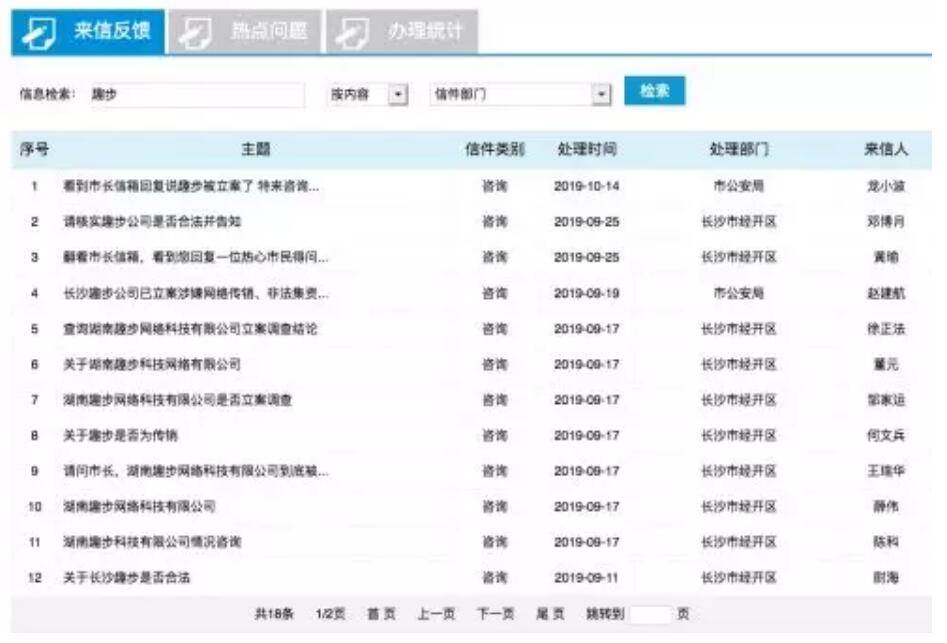Screen dimensions: 947x643
Task: Click the 办理统计 tab icon
Action: point(349,32)
